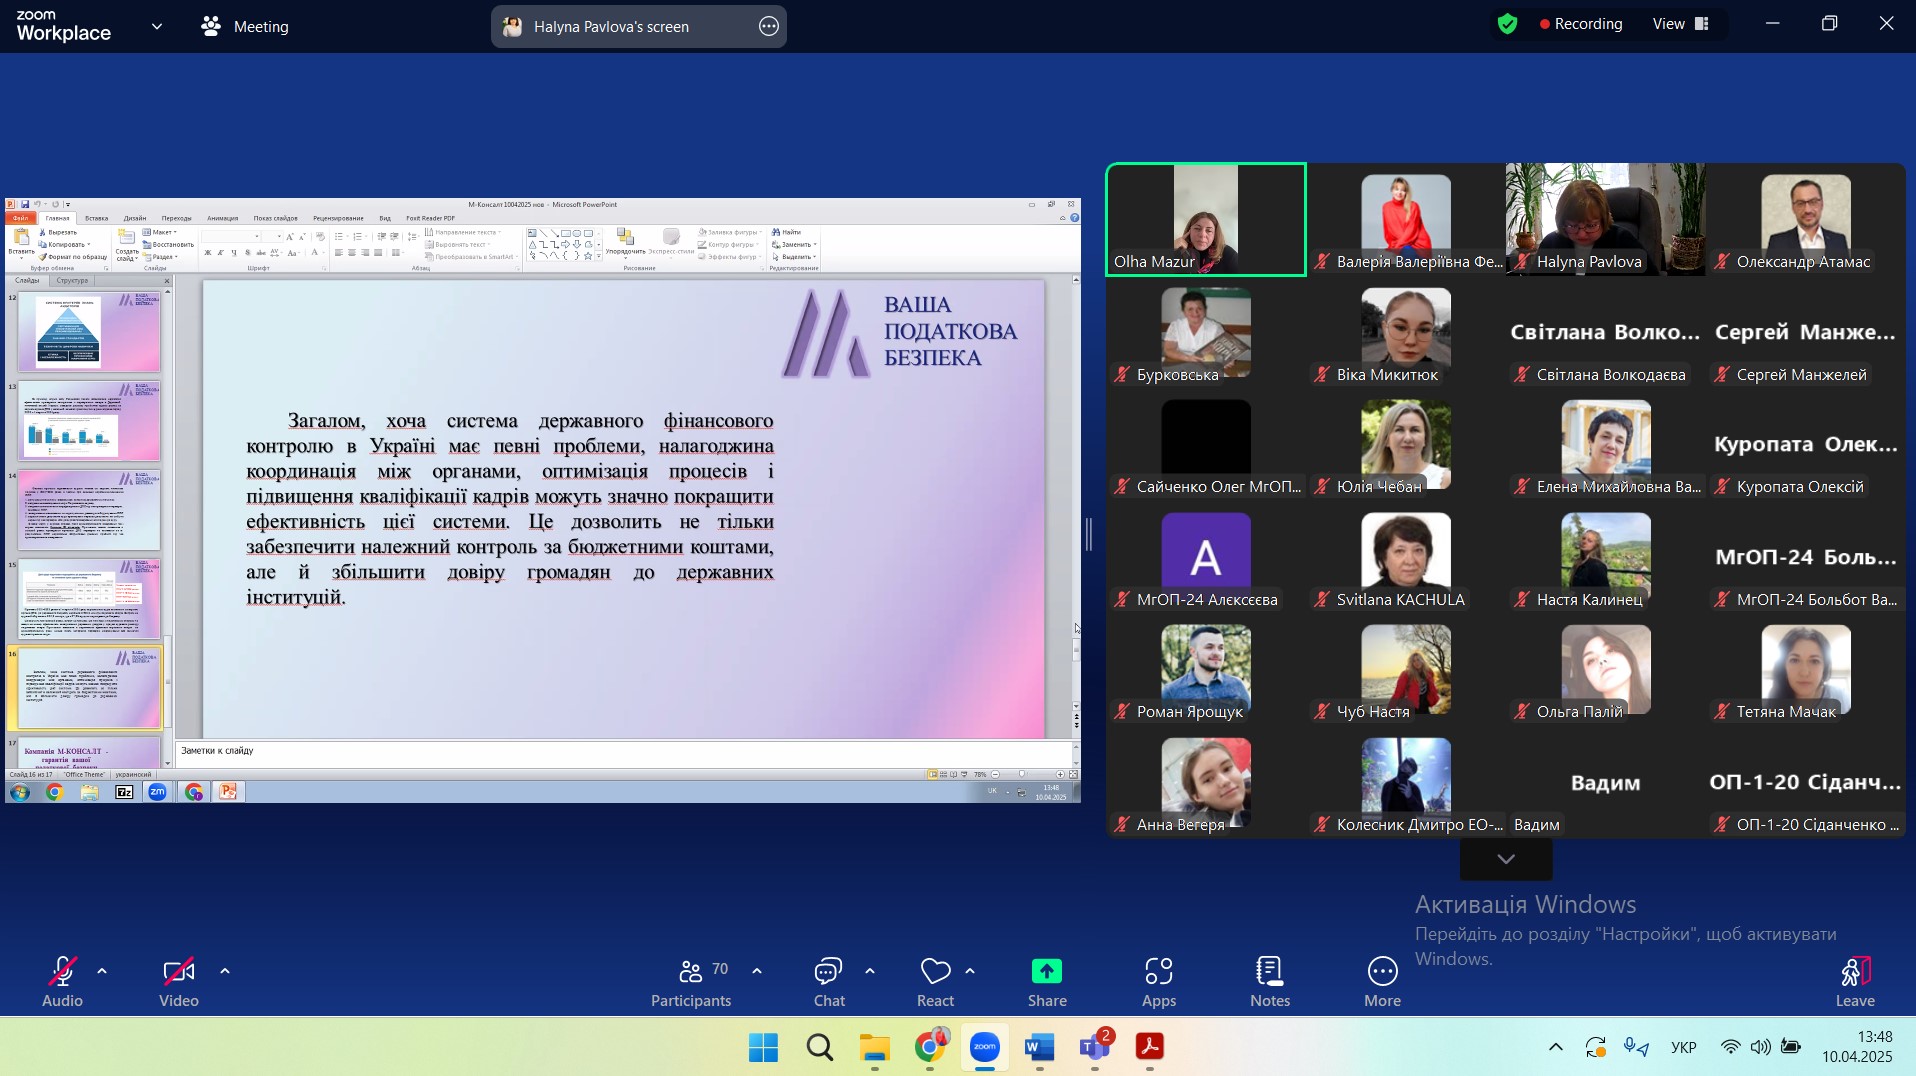Image resolution: width=1916 pixels, height=1076 pixels.
Task: Click the Файл button in shared PowerPoint
Action: point(20,218)
